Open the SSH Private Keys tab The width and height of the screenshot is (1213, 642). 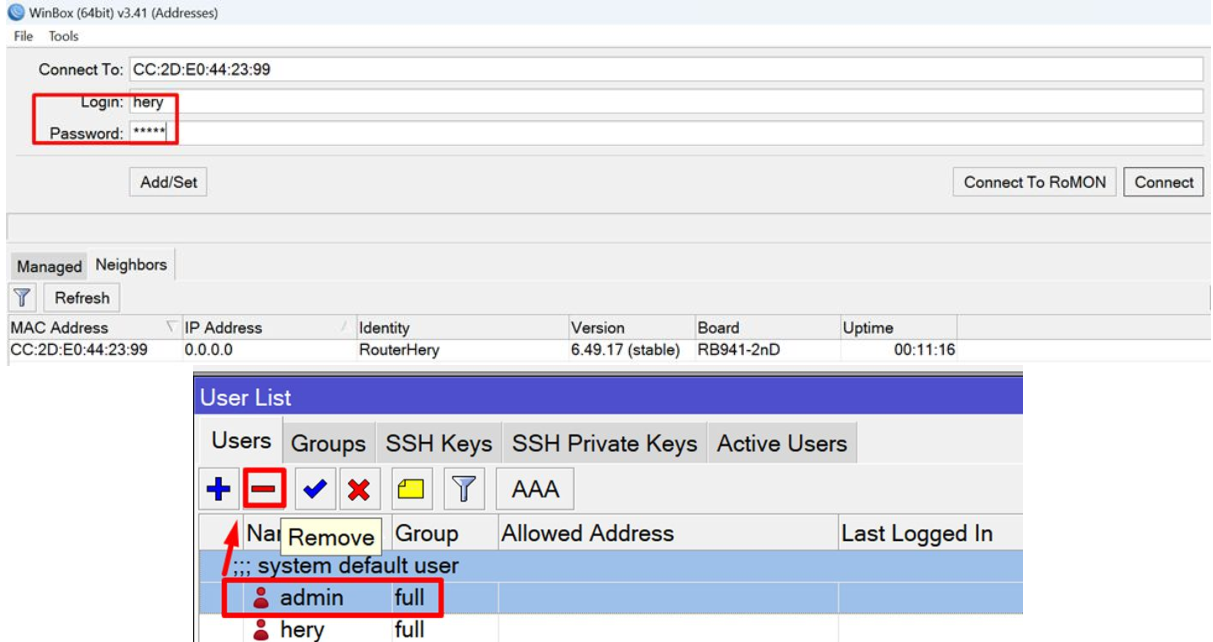click(604, 443)
